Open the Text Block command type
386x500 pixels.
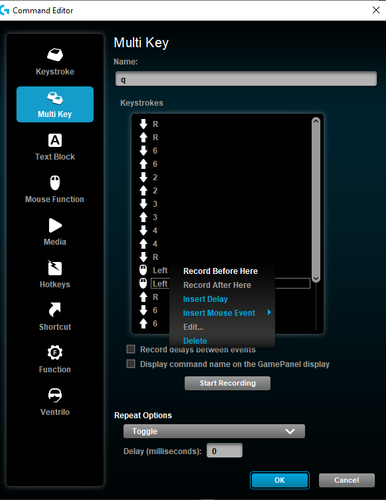pos(55,147)
